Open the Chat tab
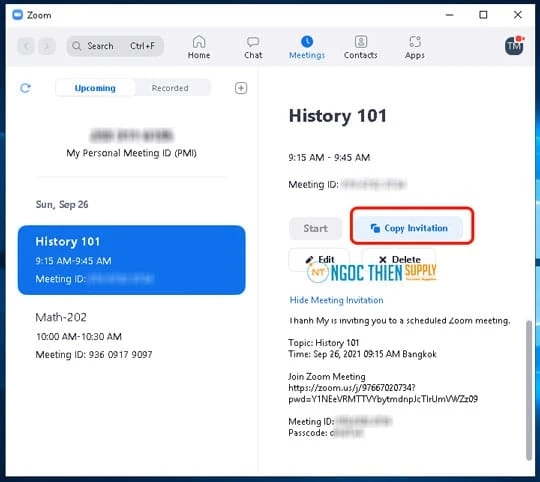The image size is (540, 482). pos(253,47)
